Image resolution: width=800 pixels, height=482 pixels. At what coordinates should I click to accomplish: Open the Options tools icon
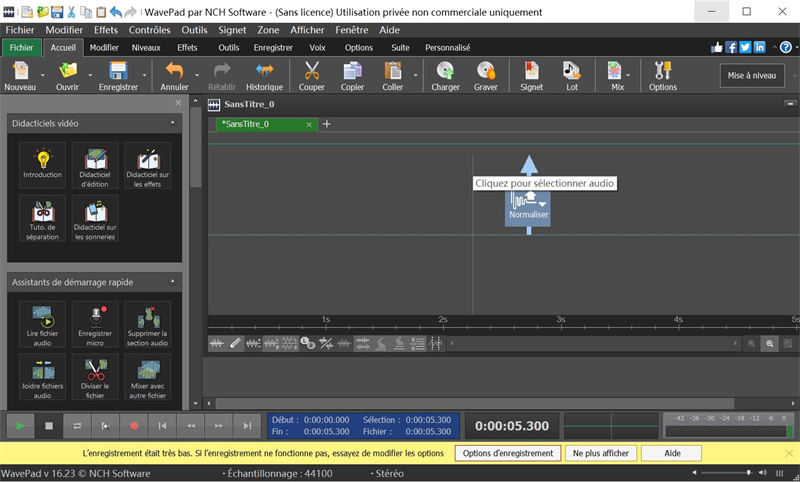click(663, 75)
